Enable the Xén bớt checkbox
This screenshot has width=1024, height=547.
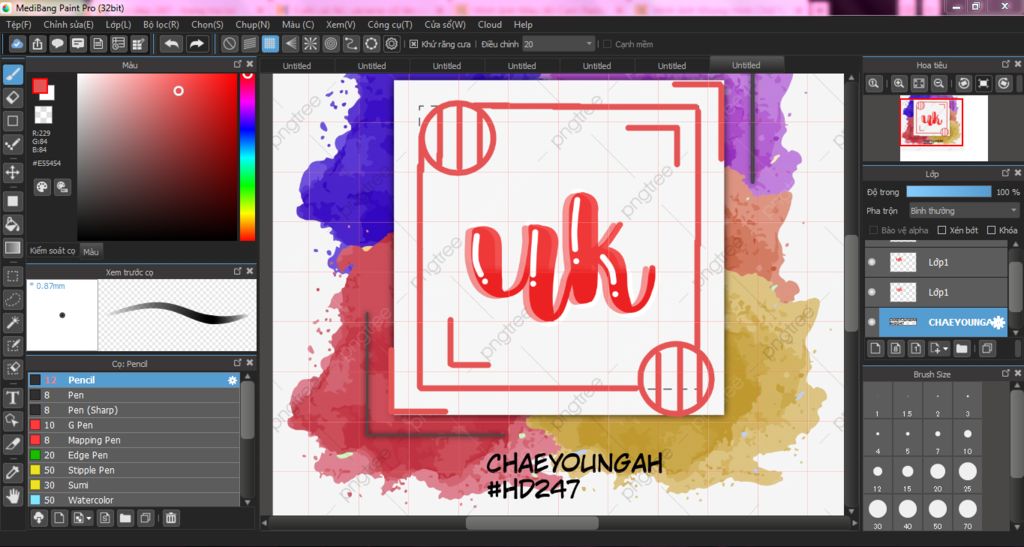942,230
